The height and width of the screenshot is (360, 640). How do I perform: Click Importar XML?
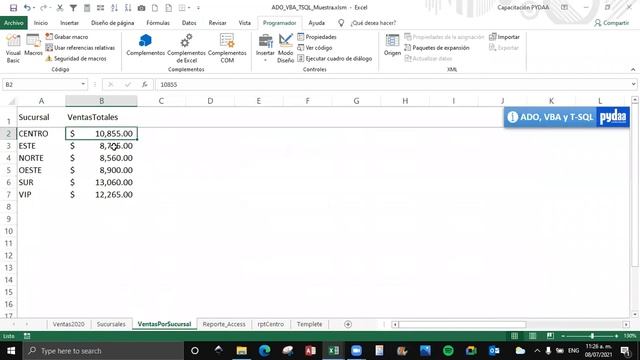[504, 37]
